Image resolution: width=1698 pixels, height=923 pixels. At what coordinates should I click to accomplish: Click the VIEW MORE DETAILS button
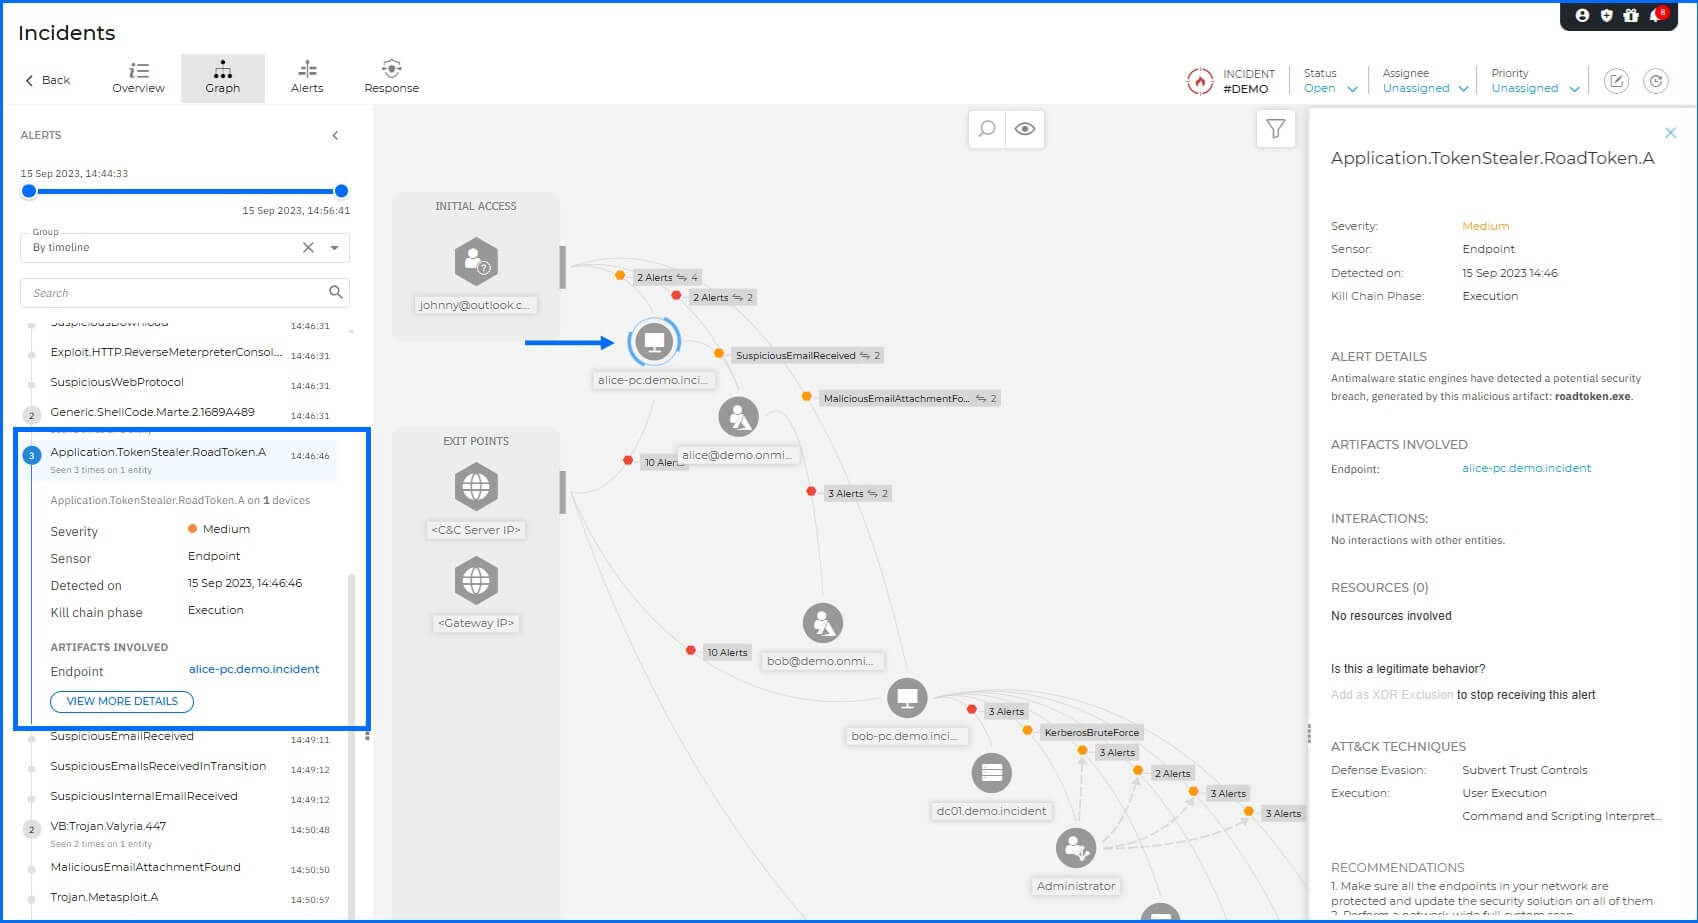click(121, 701)
